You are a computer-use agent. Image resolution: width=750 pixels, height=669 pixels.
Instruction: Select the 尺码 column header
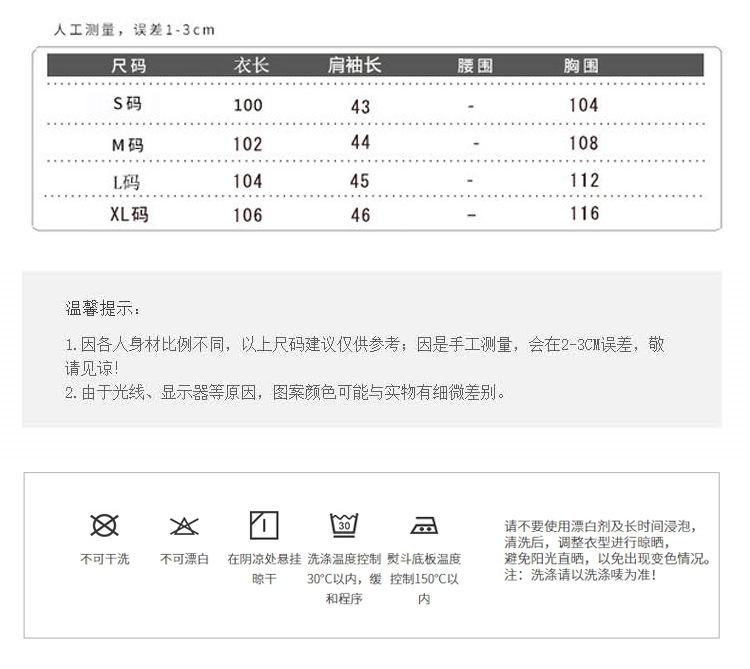[128, 66]
